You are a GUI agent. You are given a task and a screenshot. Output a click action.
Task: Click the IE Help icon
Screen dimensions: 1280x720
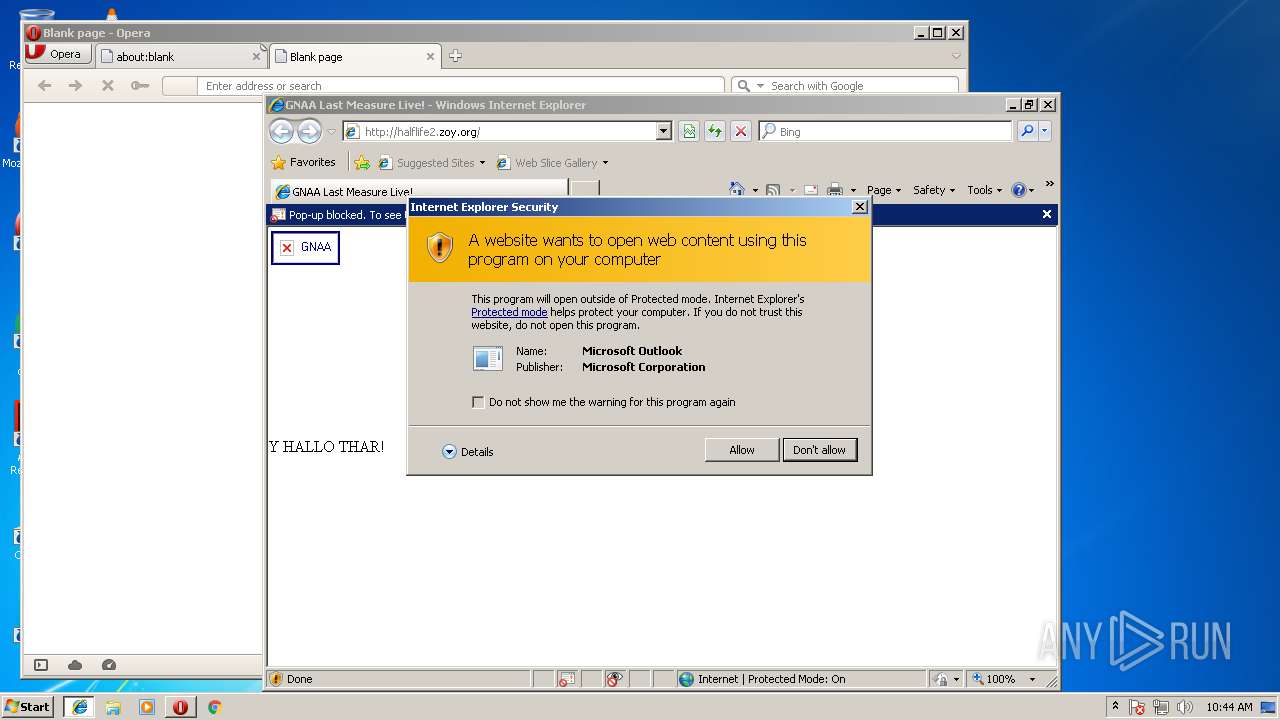click(1018, 190)
